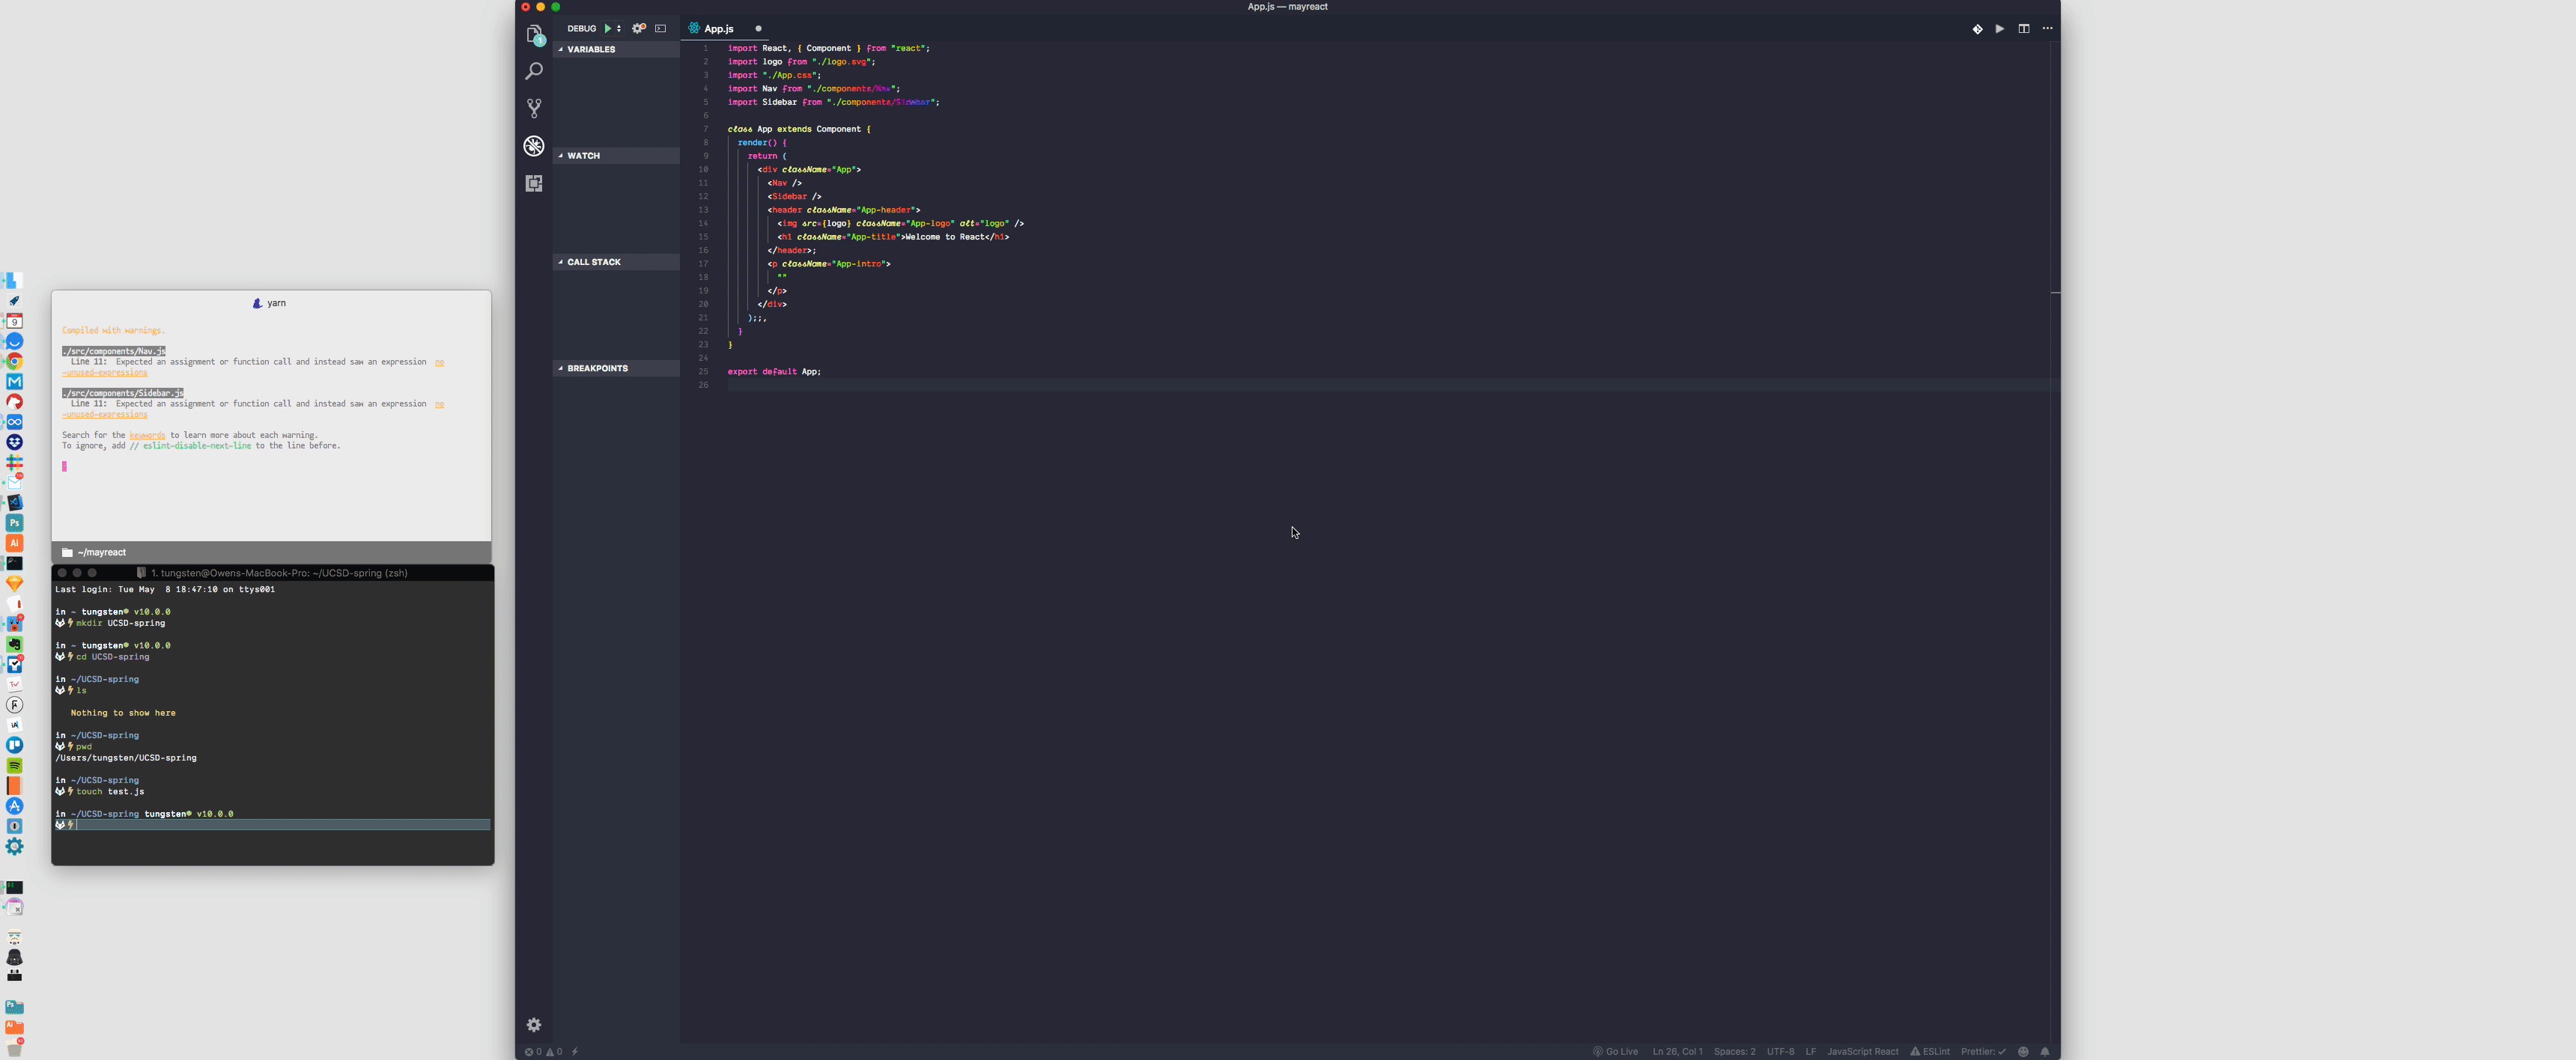Viewport: 2576px width, 1060px height.
Task: Click the diamond icon in editor toolbar
Action: [x=1977, y=29]
